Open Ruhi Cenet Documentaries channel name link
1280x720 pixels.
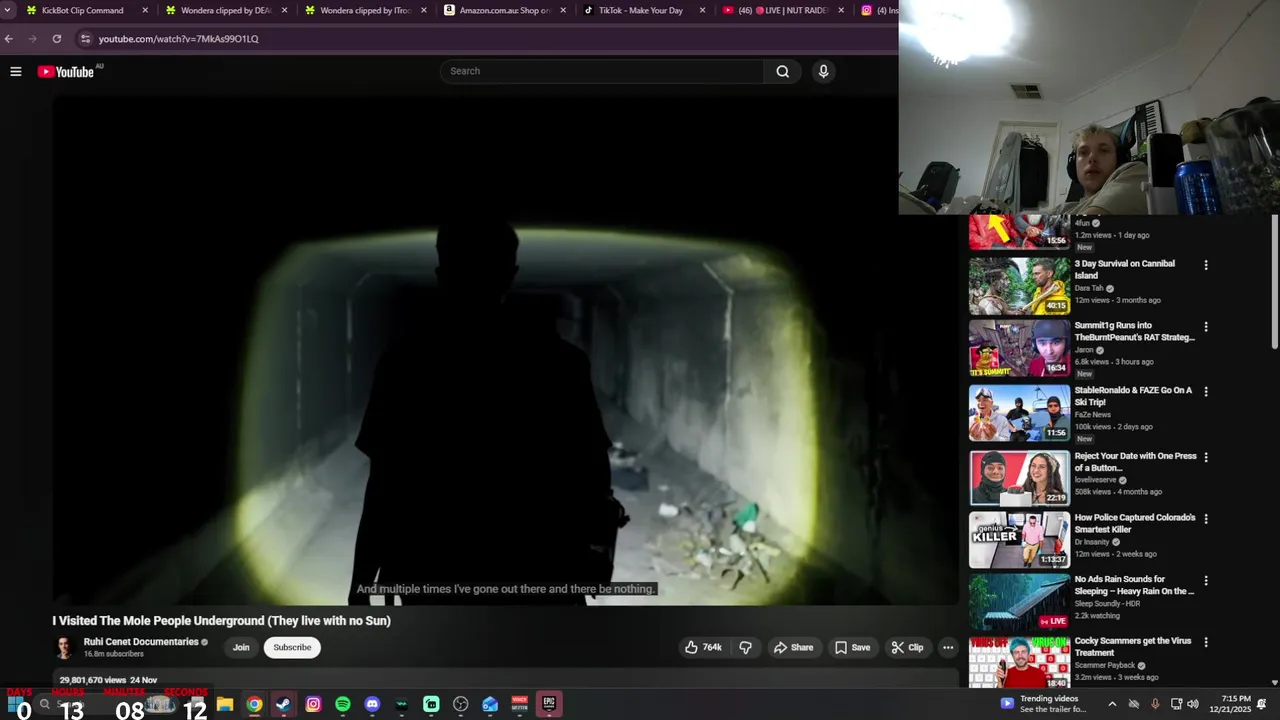coord(141,642)
